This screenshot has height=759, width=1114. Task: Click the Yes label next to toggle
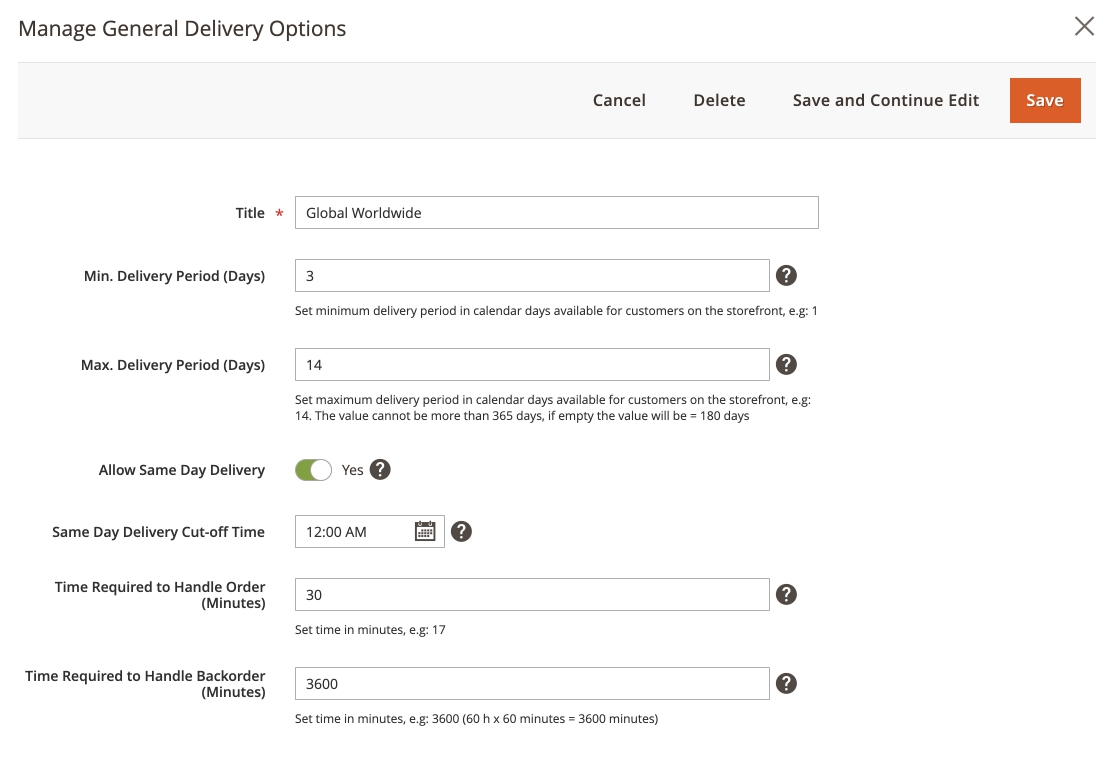point(353,470)
